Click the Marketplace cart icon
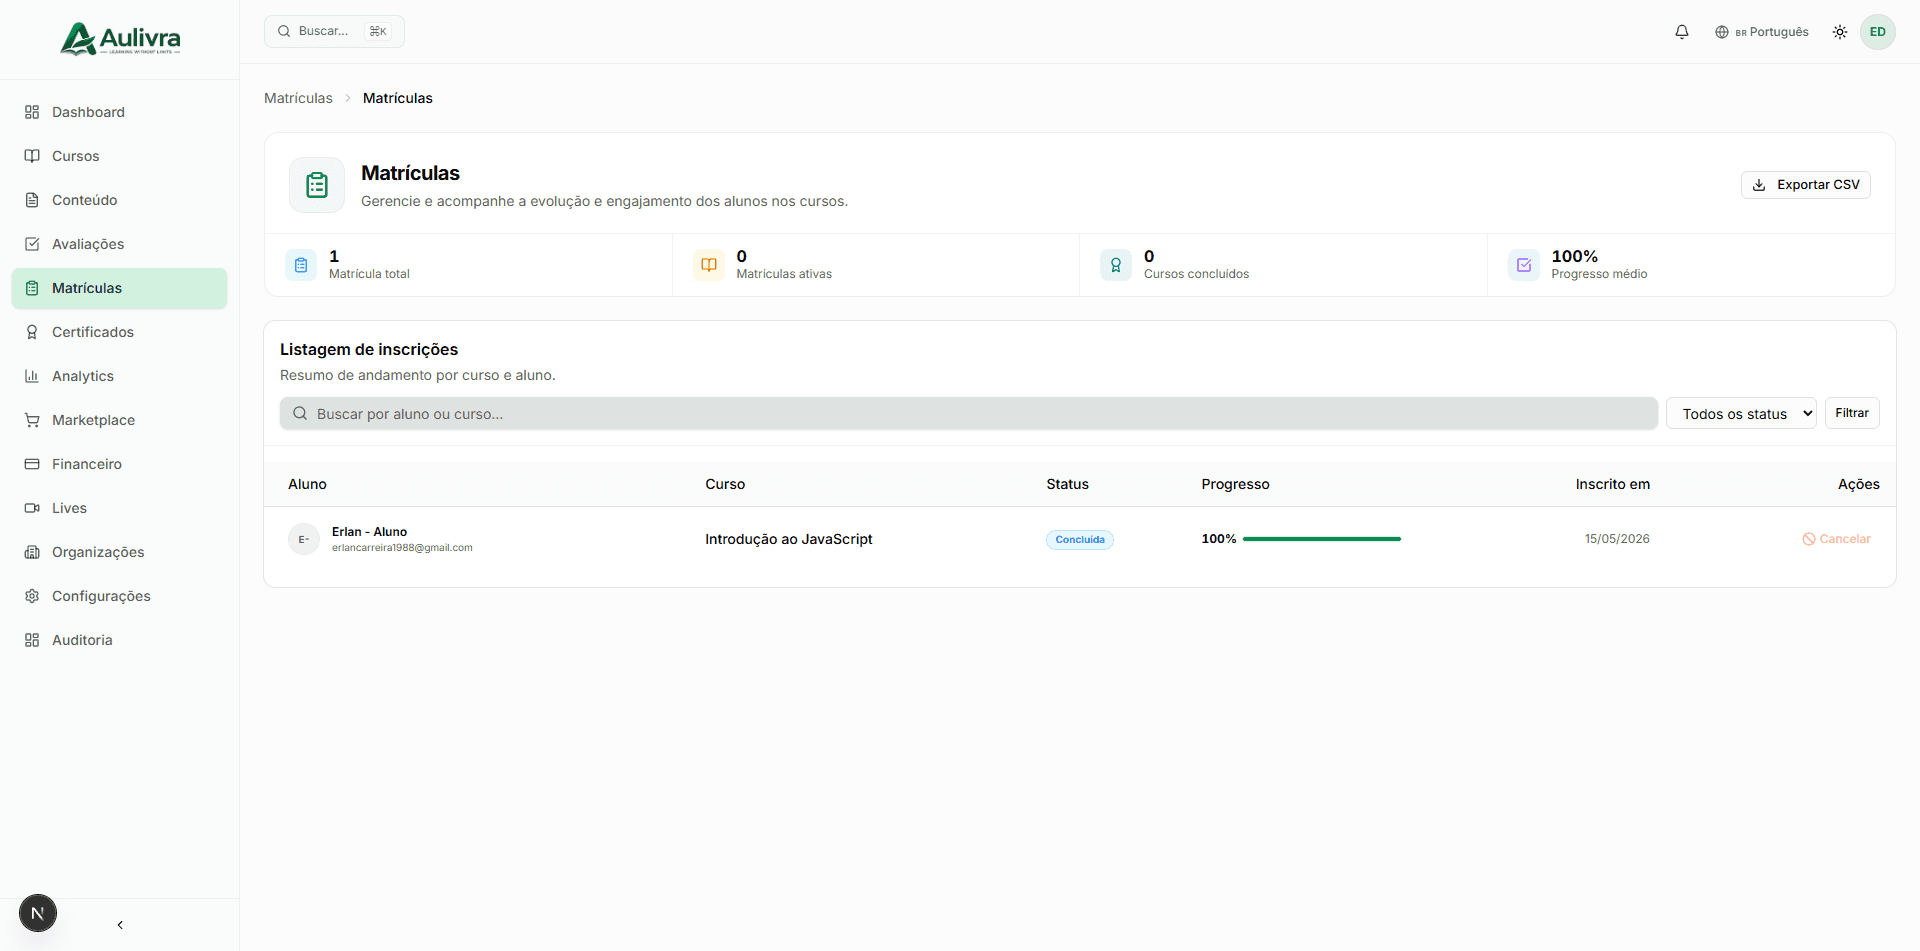The height and width of the screenshot is (951, 1920). coord(32,420)
